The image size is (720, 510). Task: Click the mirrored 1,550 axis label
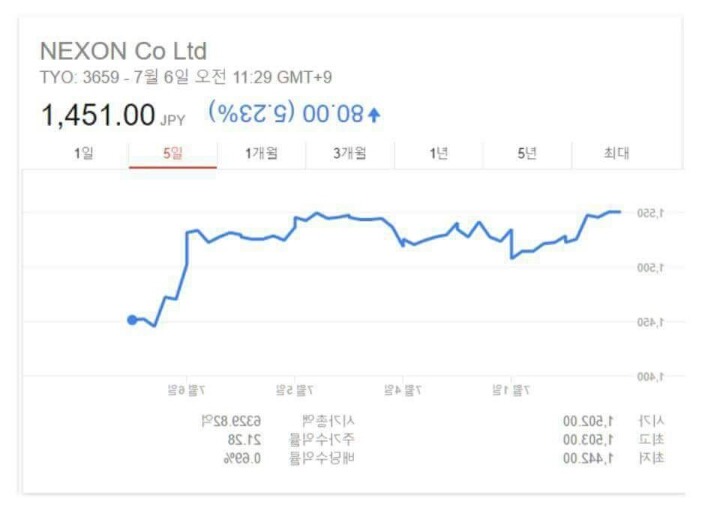651,213
